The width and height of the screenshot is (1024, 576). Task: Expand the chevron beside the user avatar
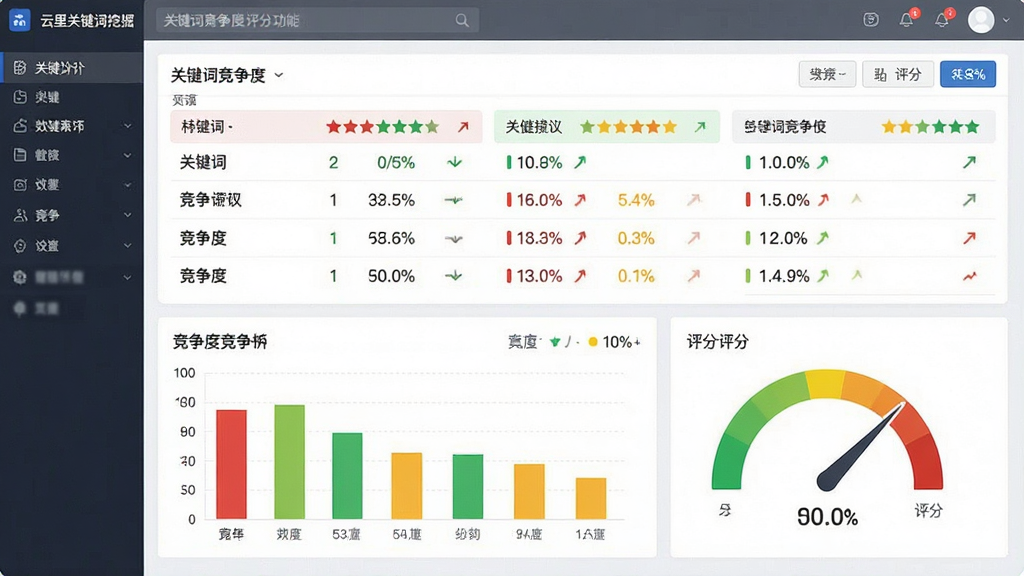point(1006,20)
